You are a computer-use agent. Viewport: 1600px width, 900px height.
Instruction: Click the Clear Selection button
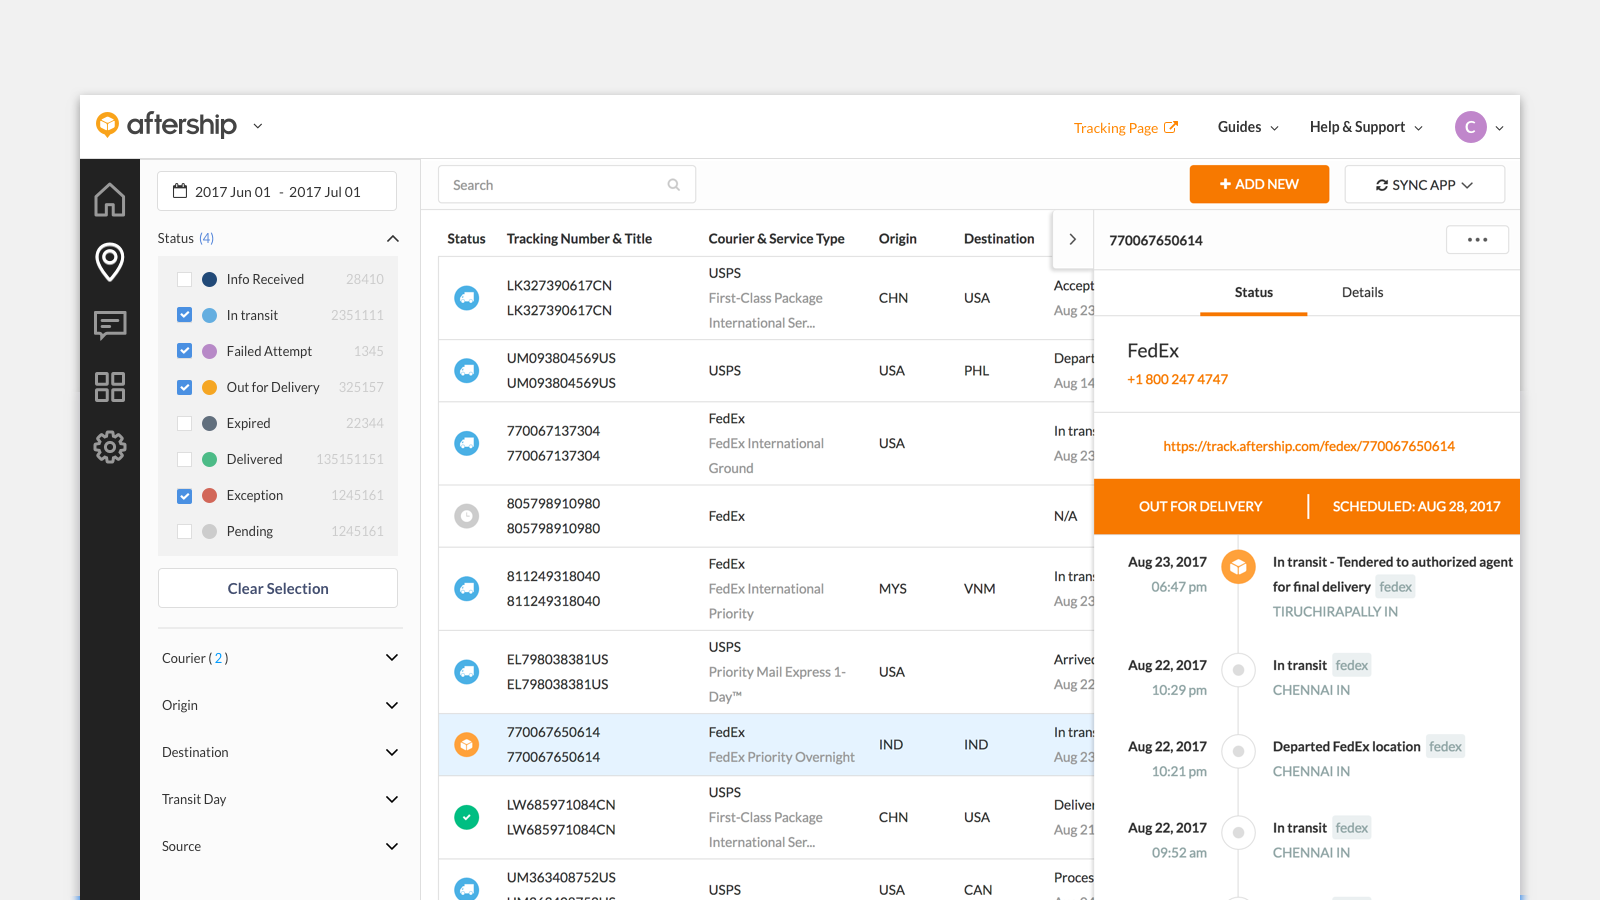tap(278, 588)
